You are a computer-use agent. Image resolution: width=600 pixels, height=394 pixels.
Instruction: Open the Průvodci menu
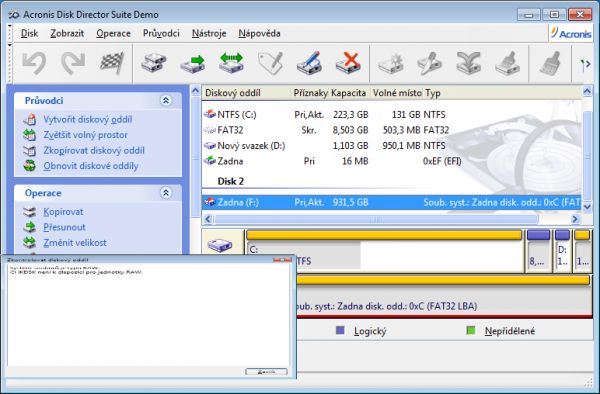pos(161,34)
